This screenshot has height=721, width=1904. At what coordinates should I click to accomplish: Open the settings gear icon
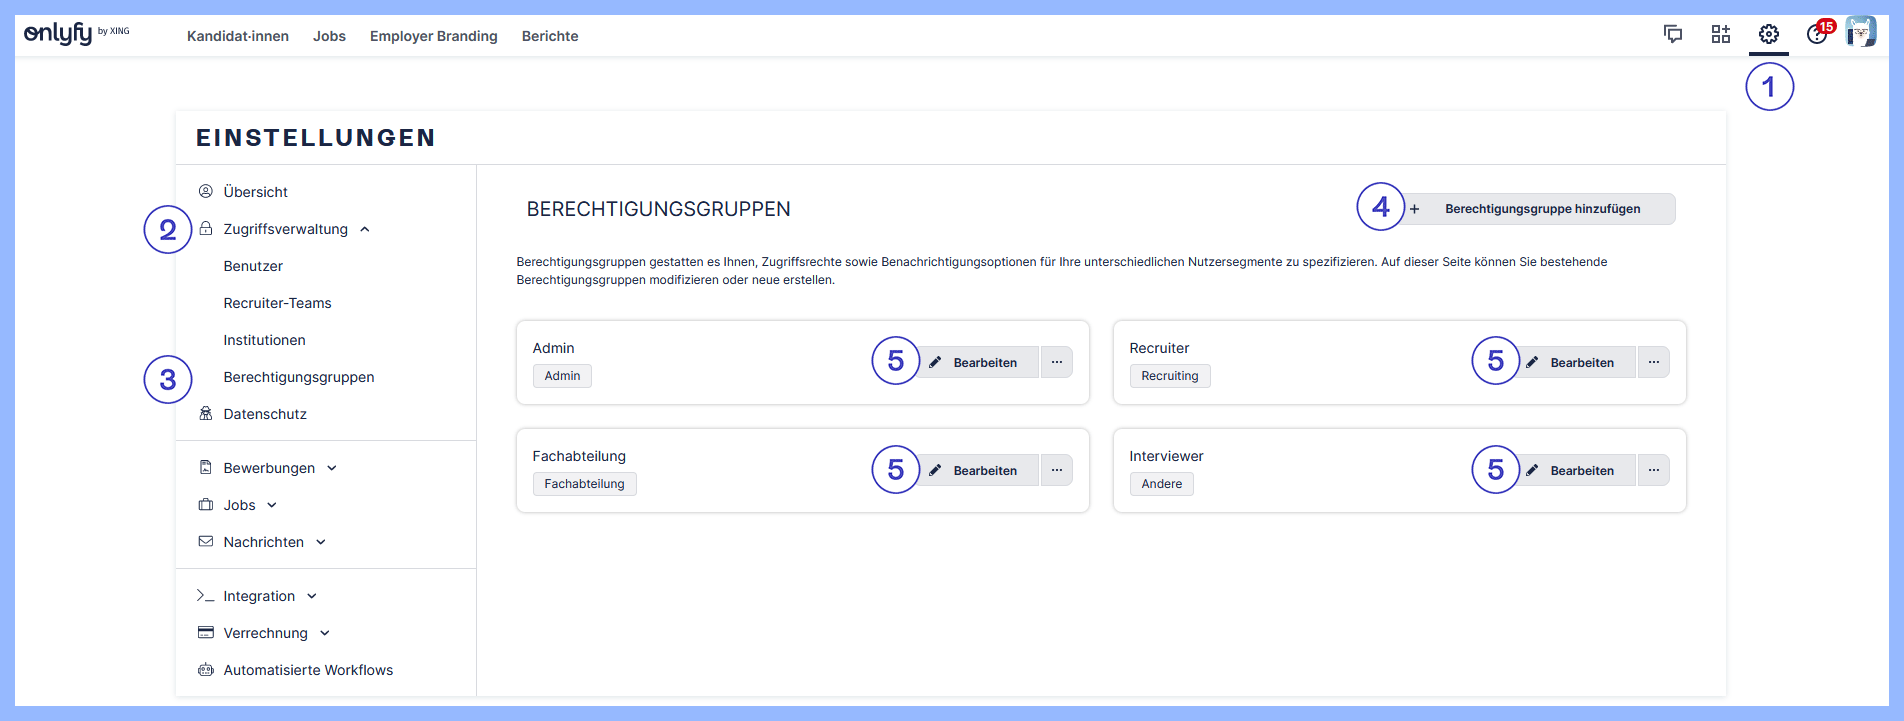[1768, 35]
